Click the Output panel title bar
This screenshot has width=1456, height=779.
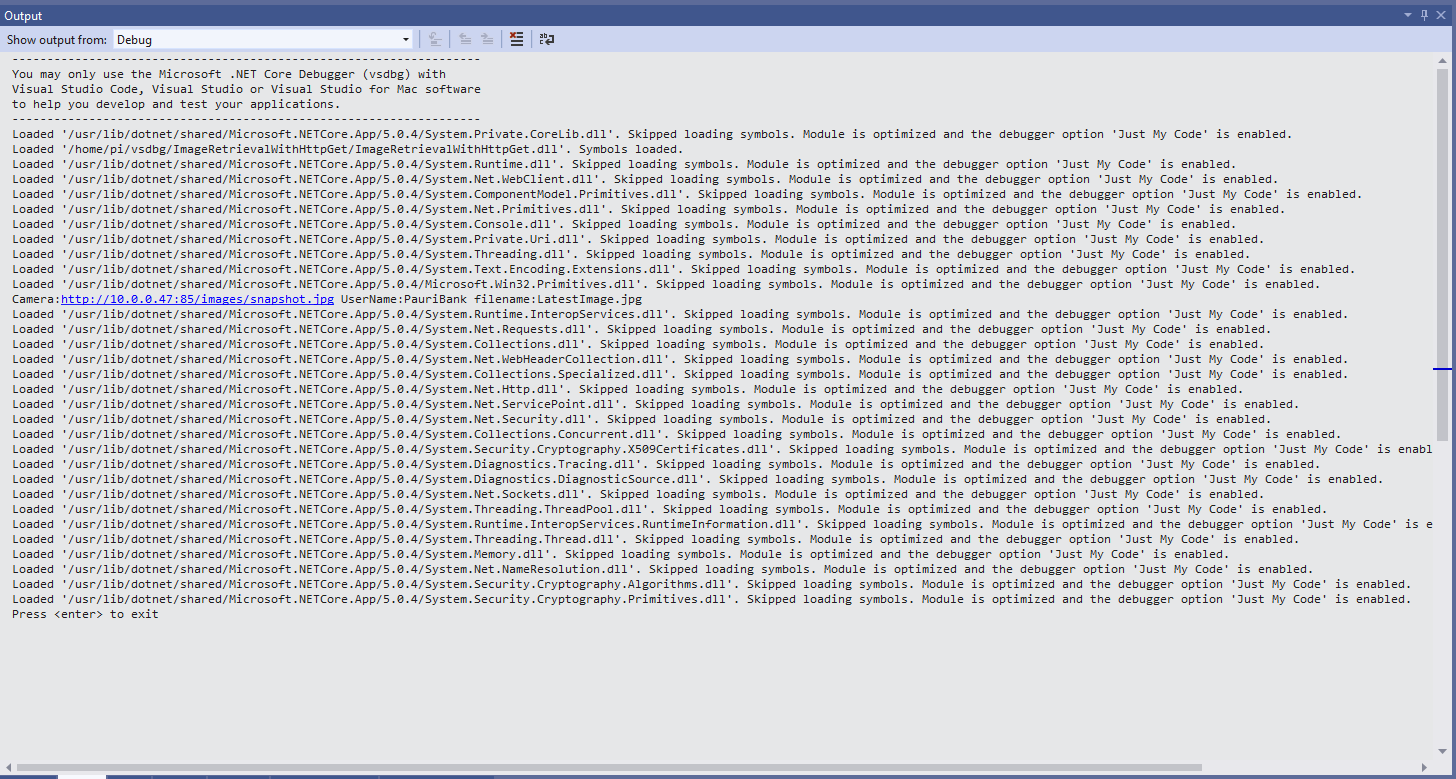pyautogui.click(x=700, y=15)
